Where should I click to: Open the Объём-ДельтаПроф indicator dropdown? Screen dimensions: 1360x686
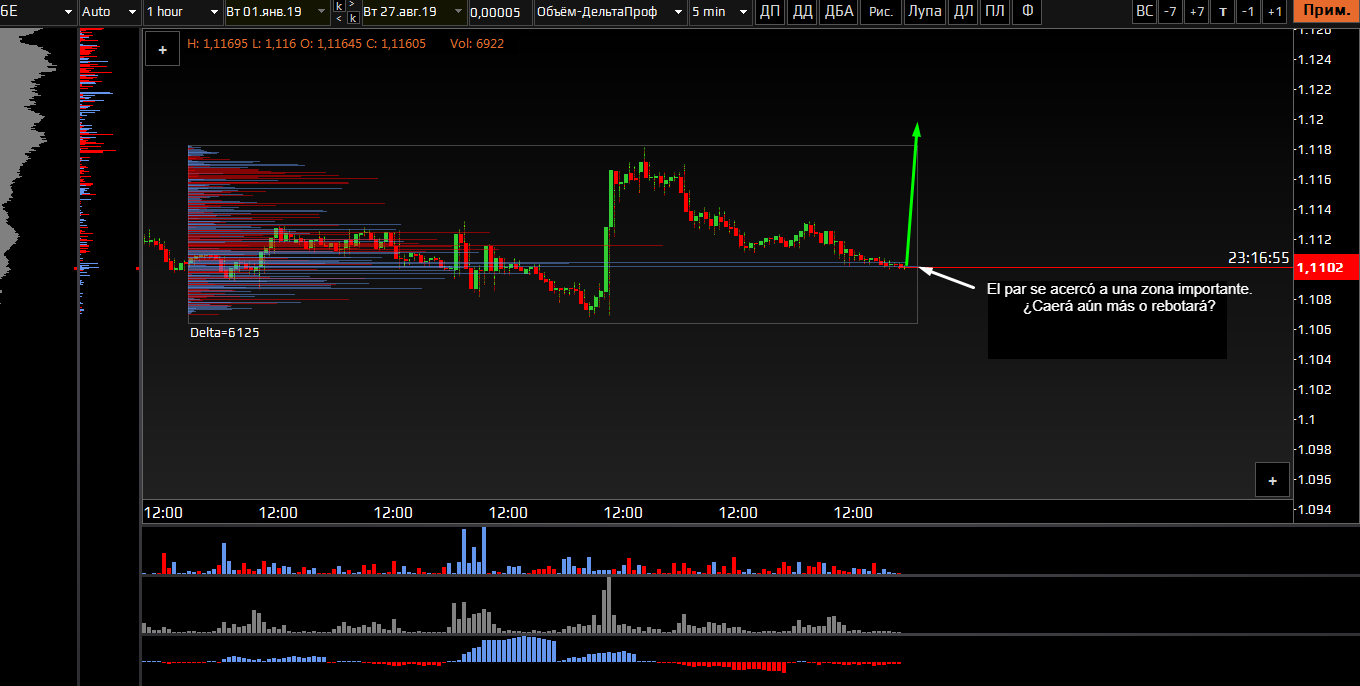click(610, 12)
